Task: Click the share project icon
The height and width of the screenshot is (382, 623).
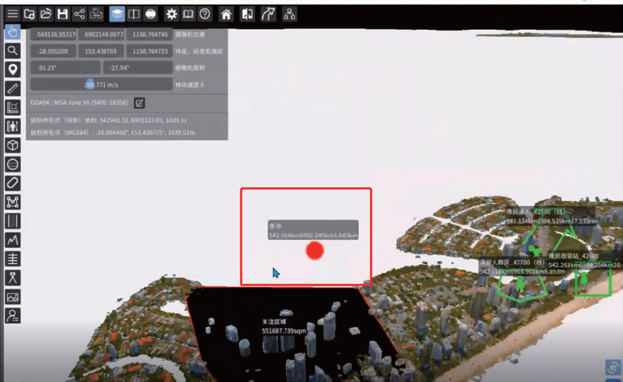Action: [x=79, y=14]
